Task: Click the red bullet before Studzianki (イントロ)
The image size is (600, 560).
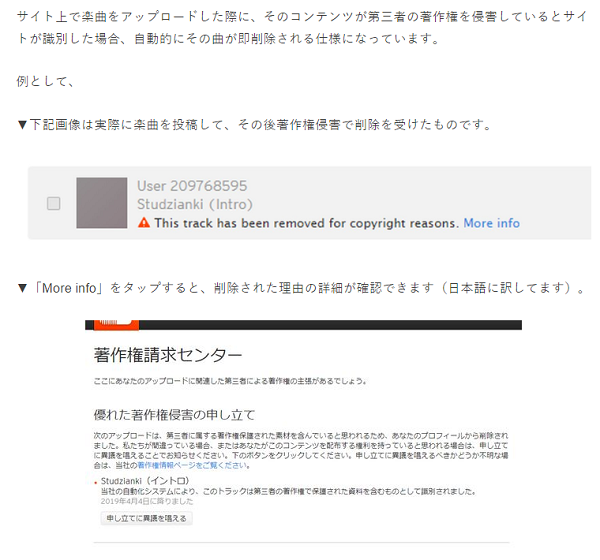Action: tap(96, 482)
